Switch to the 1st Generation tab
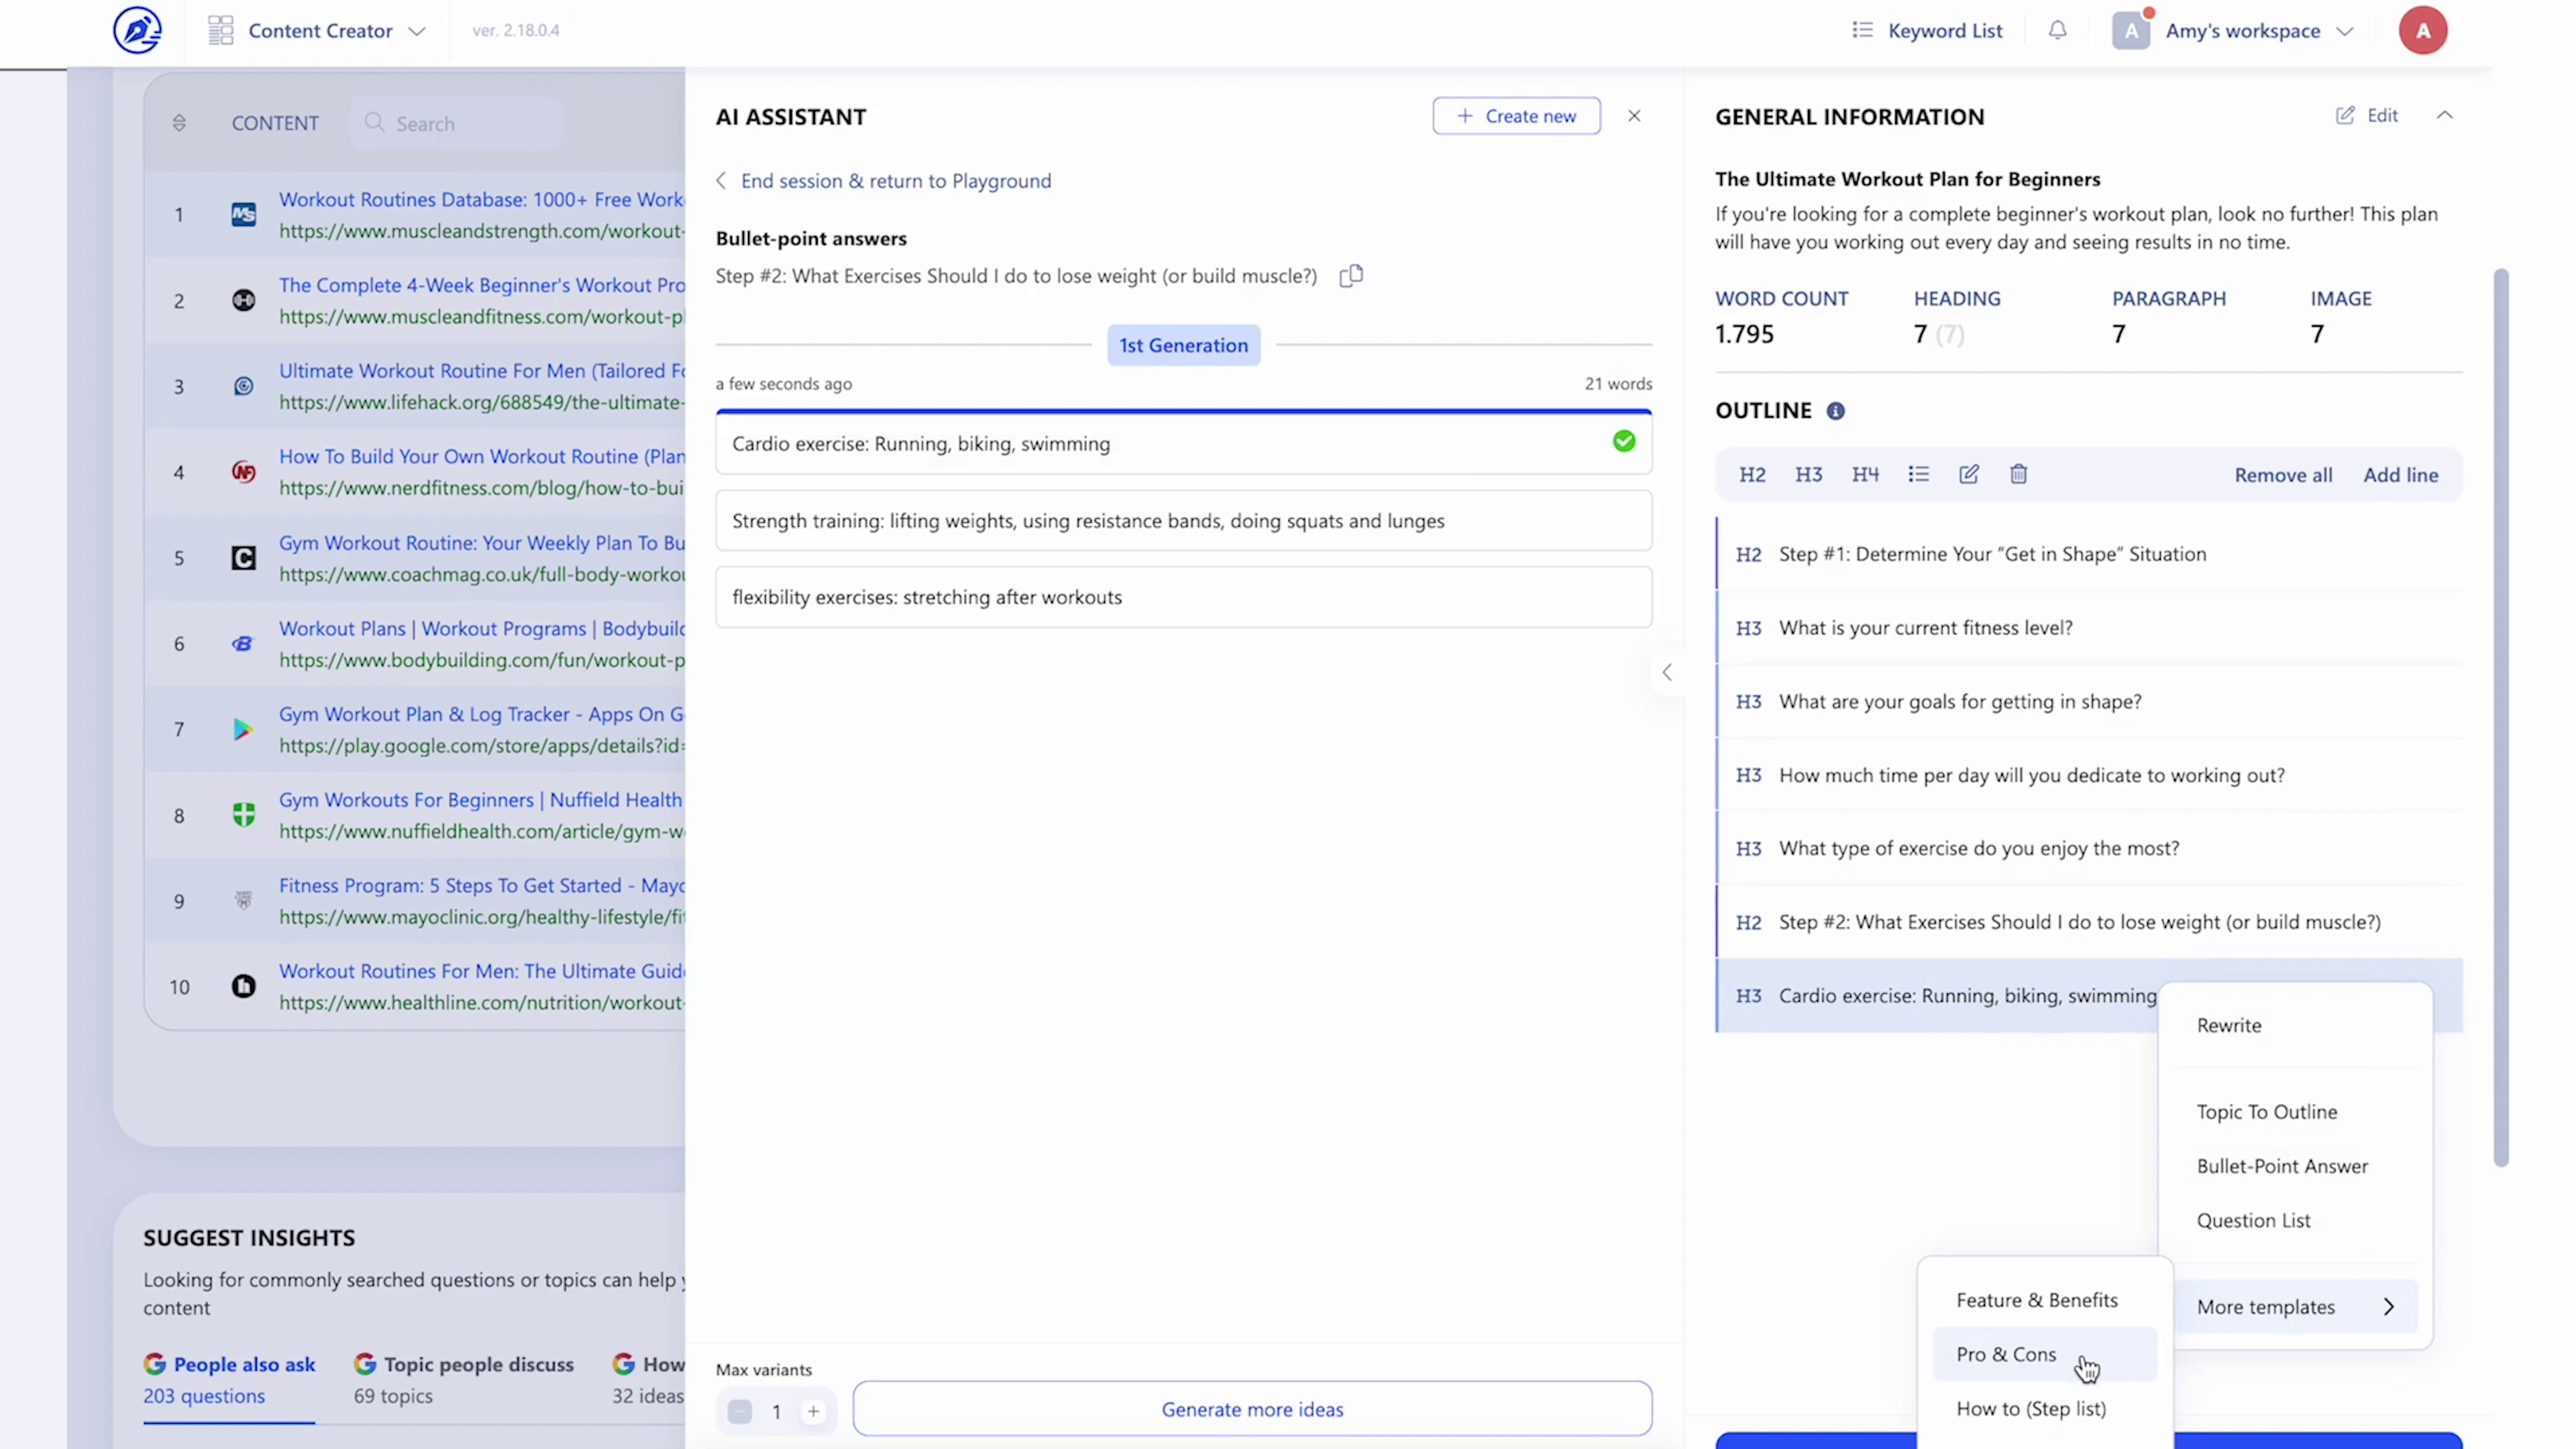 1184,344
